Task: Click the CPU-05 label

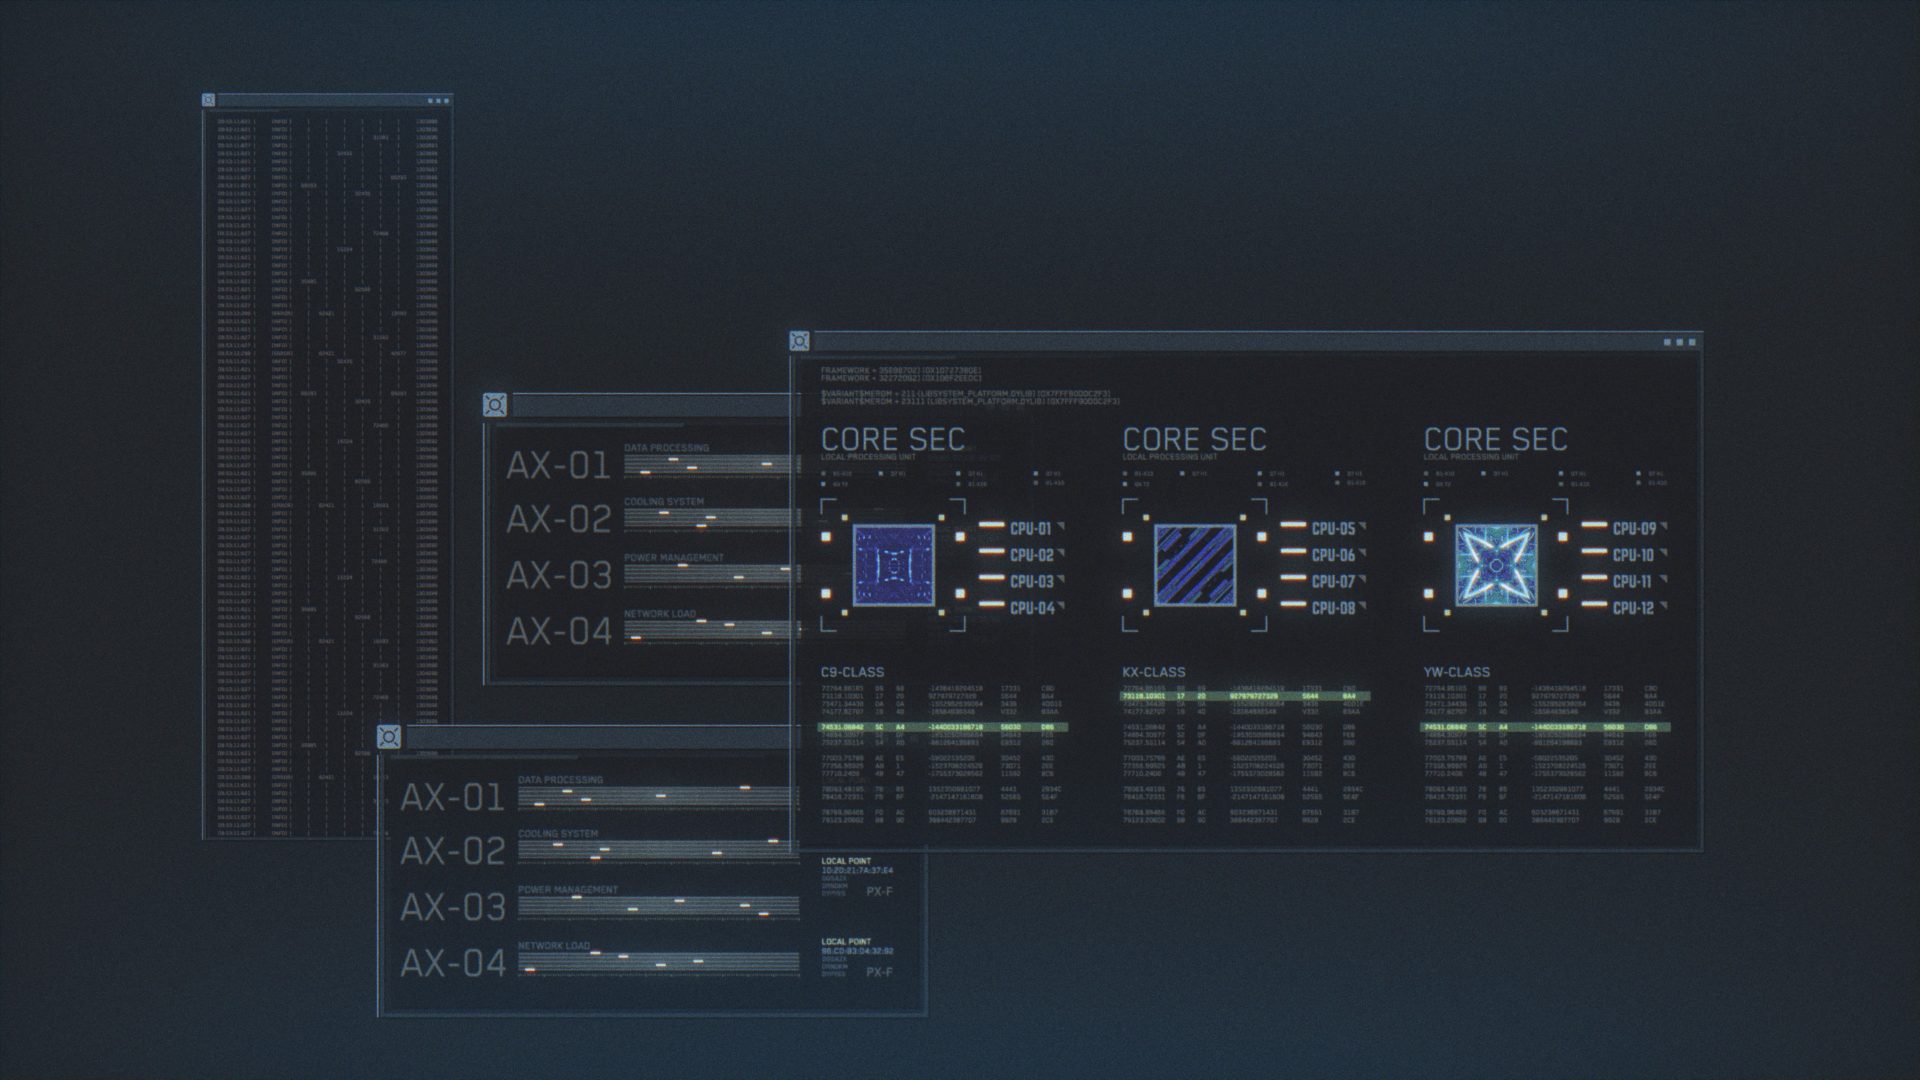Action: click(1333, 529)
